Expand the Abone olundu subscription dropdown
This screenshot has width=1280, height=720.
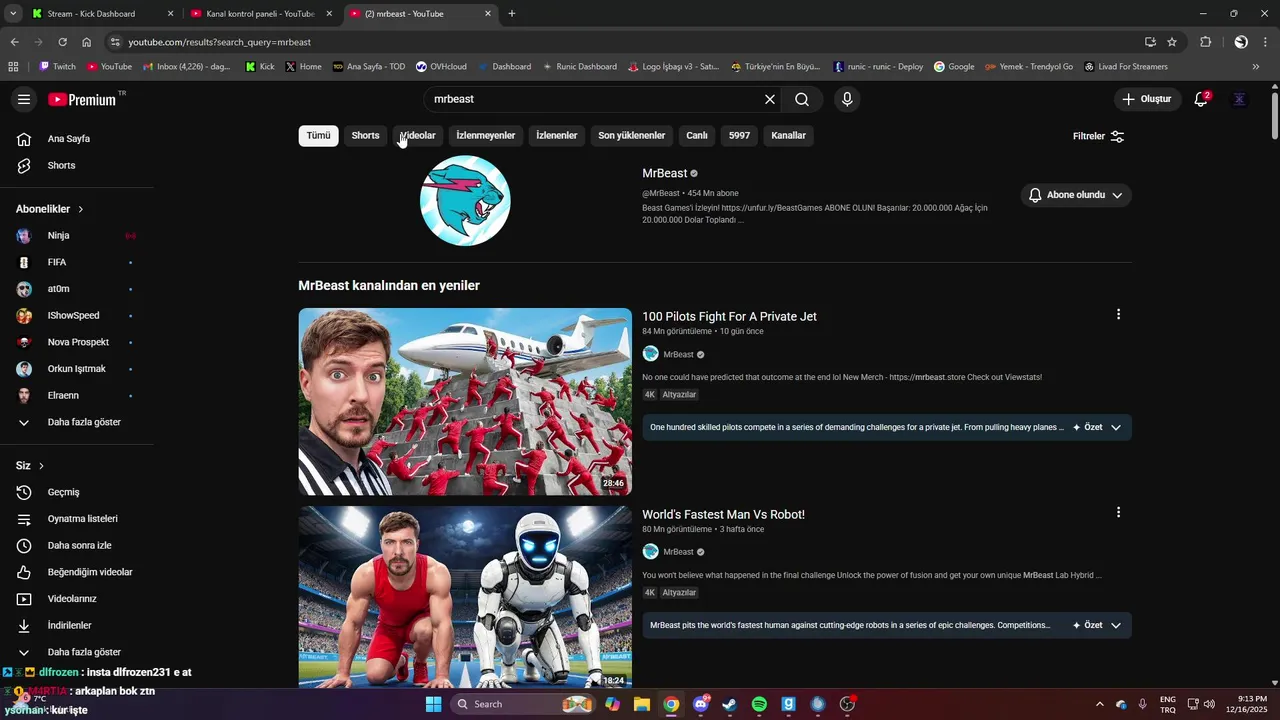(1076, 195)
